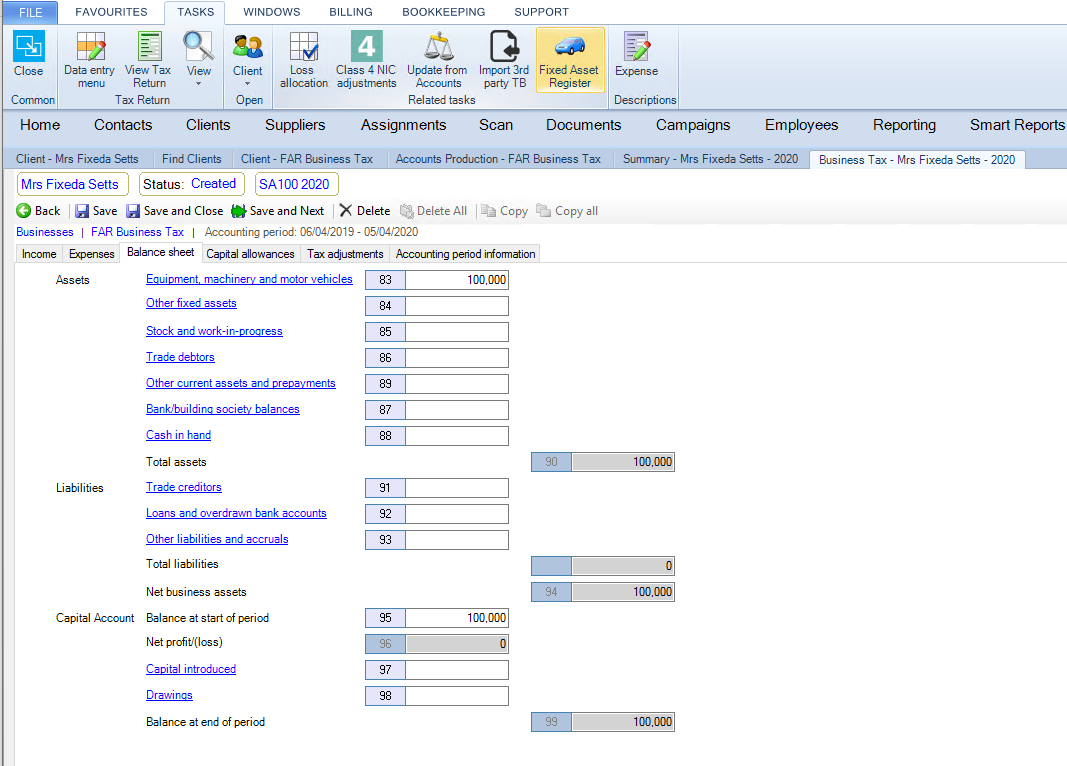Switch to the FAVOURITES ribbon tab
1067x766 pixels.
point(111,12)
